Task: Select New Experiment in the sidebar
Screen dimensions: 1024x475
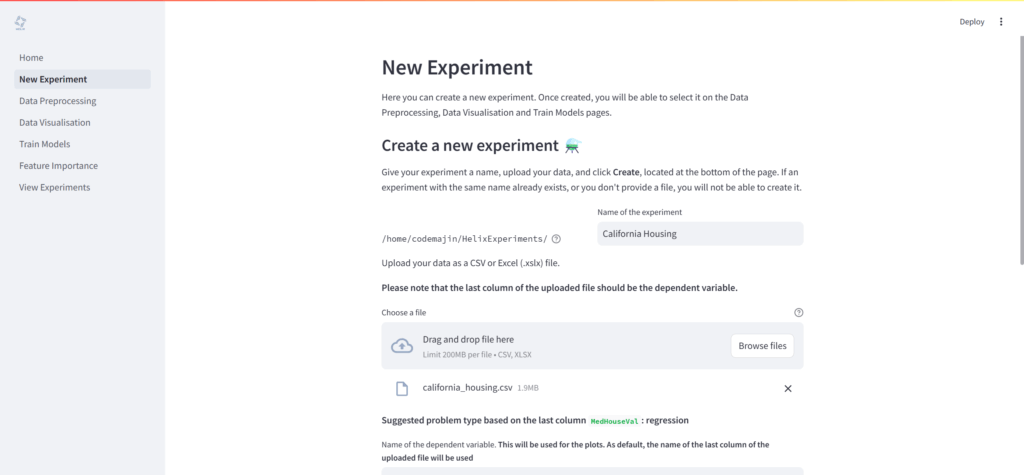Action: 53,79
